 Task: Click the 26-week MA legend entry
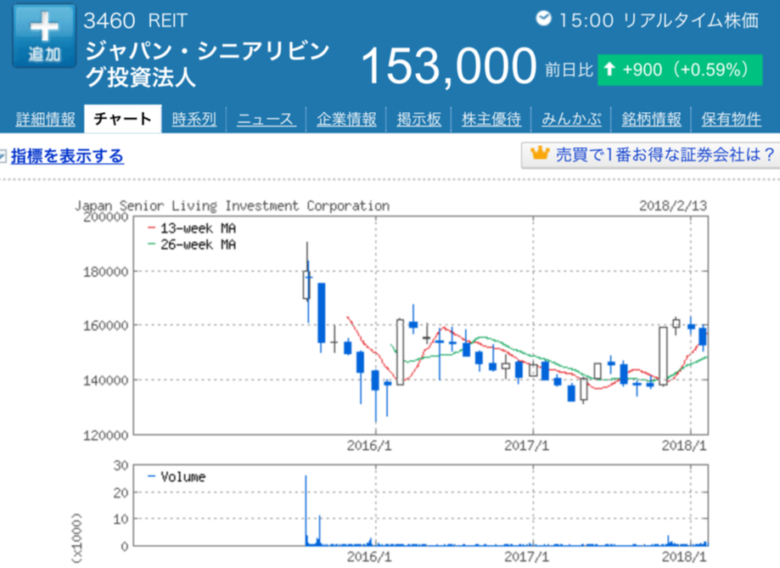[192, 245]
